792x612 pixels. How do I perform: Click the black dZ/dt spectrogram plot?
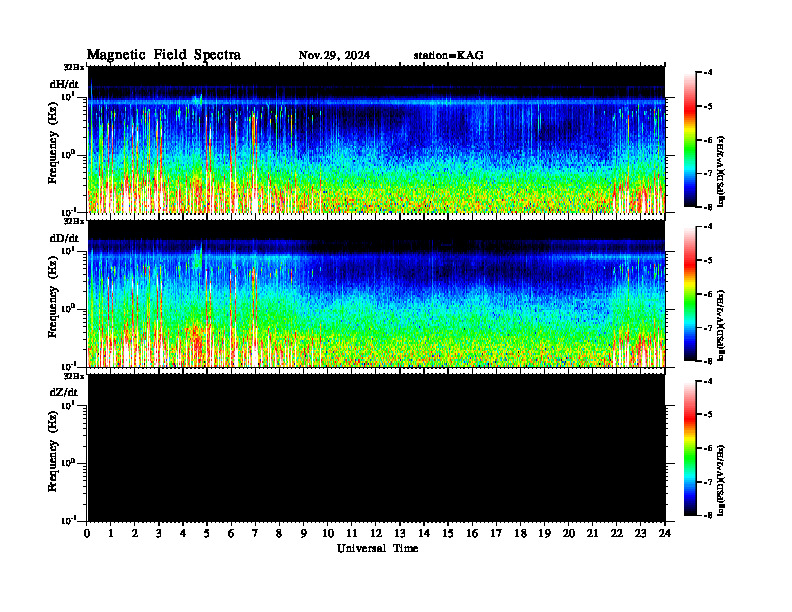point(376,448)
